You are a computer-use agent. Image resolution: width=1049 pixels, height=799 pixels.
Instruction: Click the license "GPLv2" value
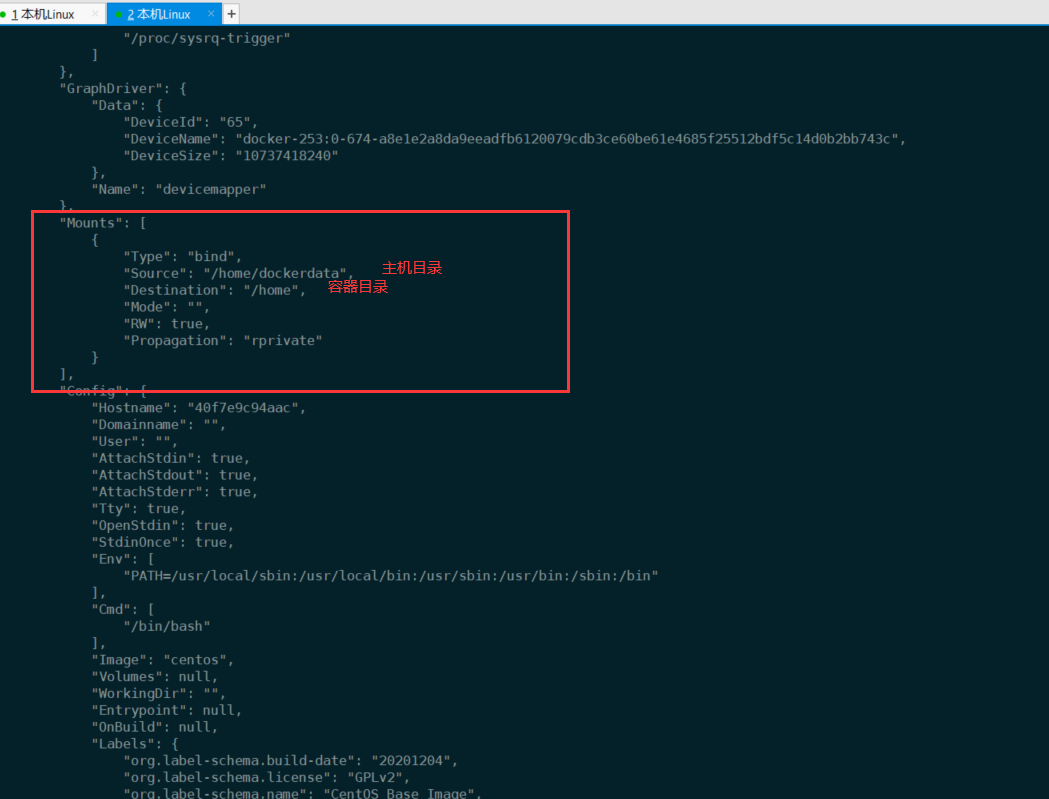(375, 778)
